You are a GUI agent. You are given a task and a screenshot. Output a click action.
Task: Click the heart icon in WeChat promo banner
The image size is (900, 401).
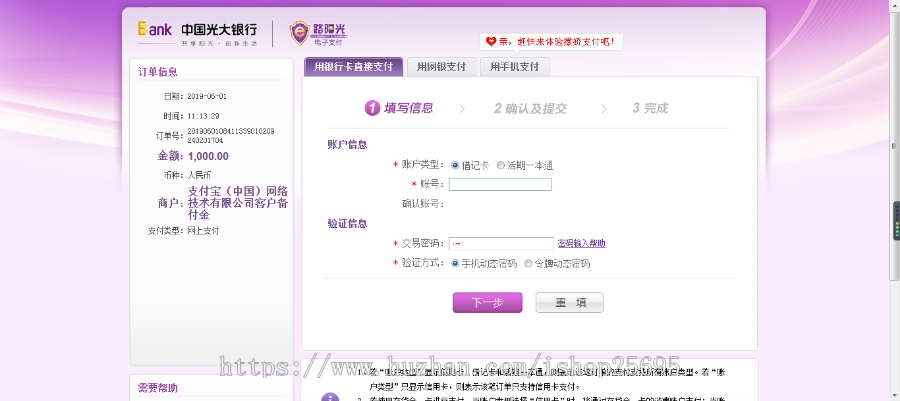pos(490,41)
